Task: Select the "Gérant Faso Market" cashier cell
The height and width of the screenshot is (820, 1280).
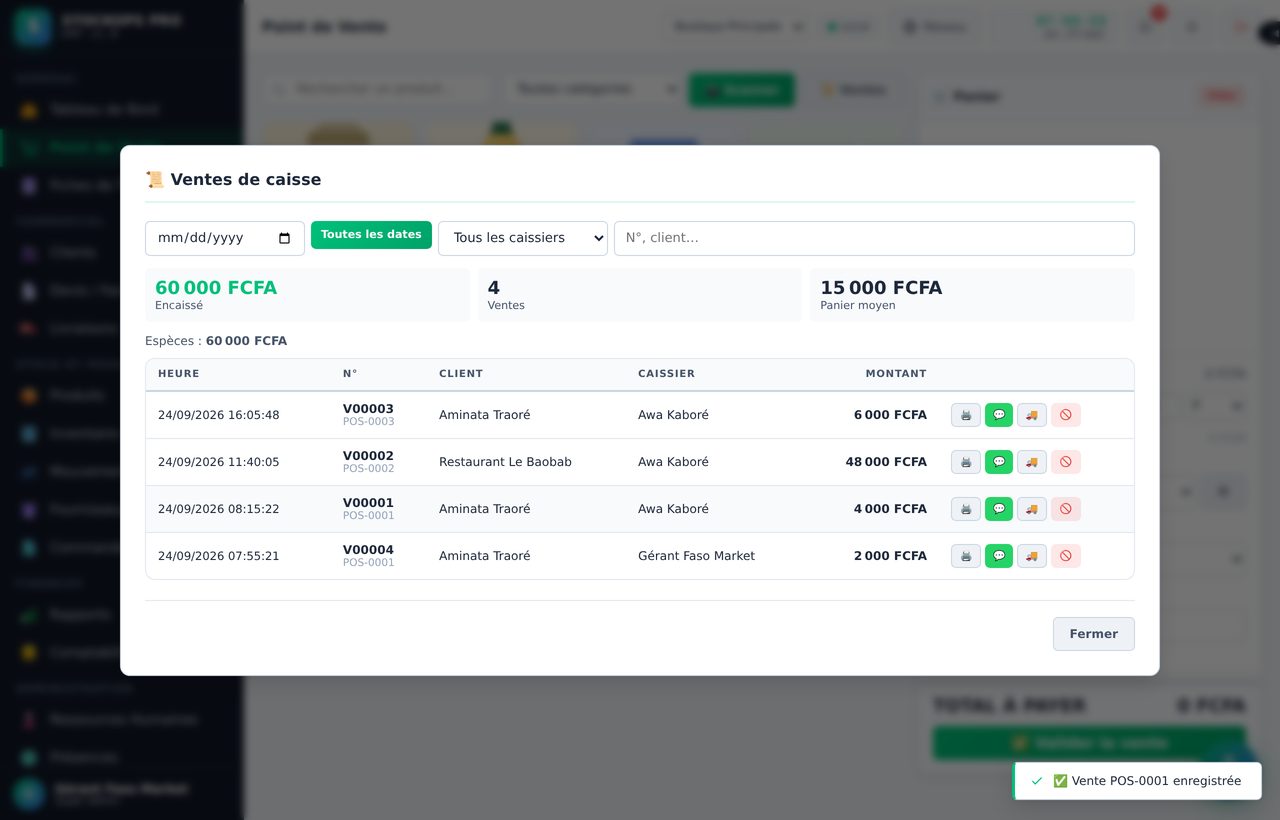Action: (696, 556)
